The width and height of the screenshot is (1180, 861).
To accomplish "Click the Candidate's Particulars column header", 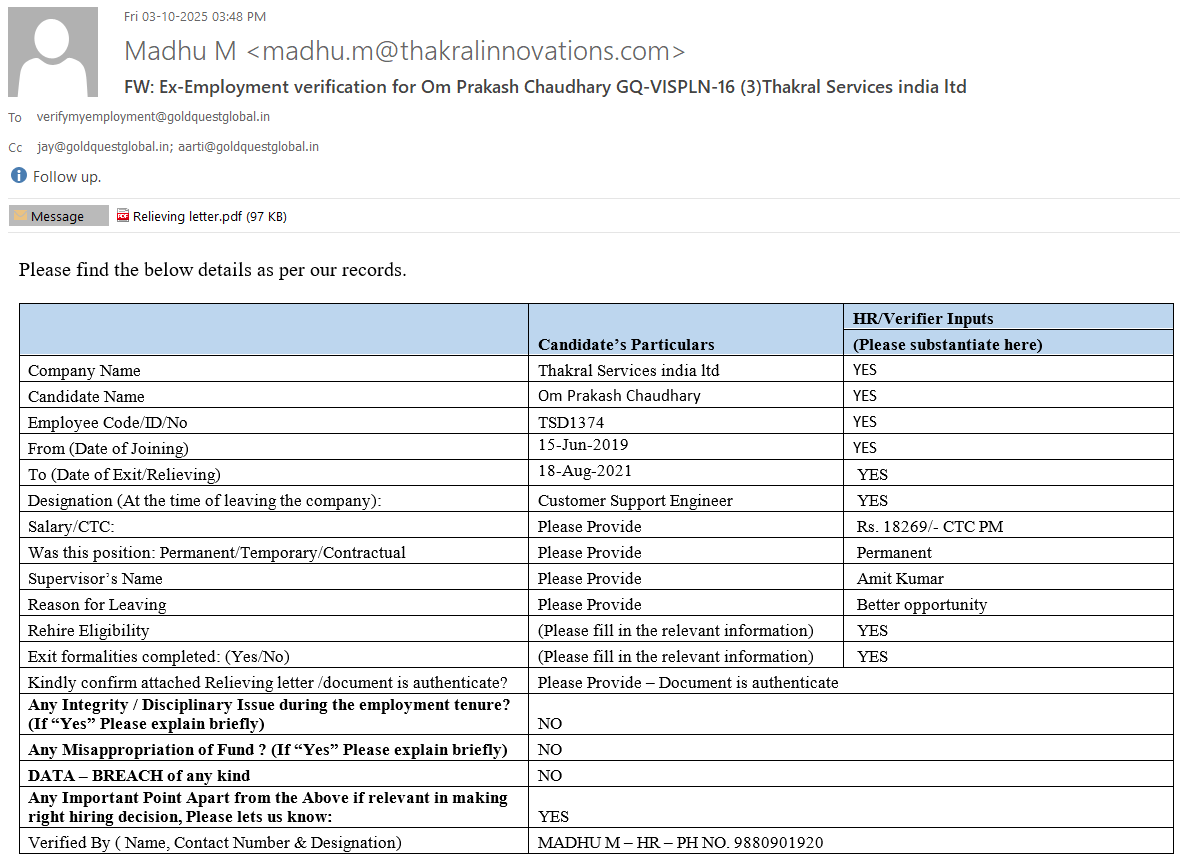I will coord(626,345).
